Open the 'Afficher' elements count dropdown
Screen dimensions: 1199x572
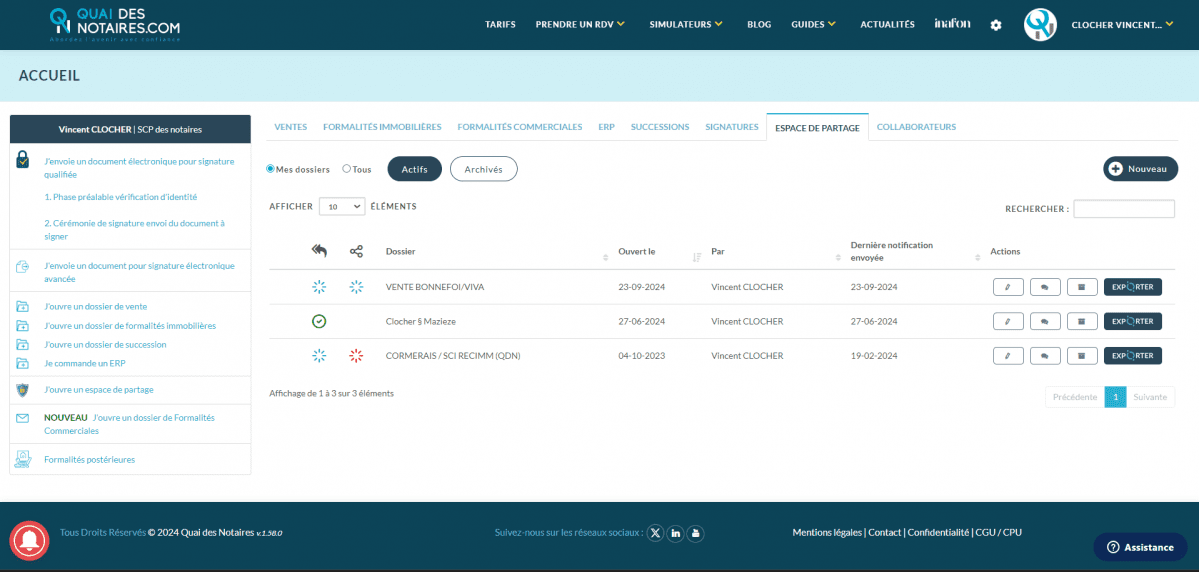click(x=341, y=207)
